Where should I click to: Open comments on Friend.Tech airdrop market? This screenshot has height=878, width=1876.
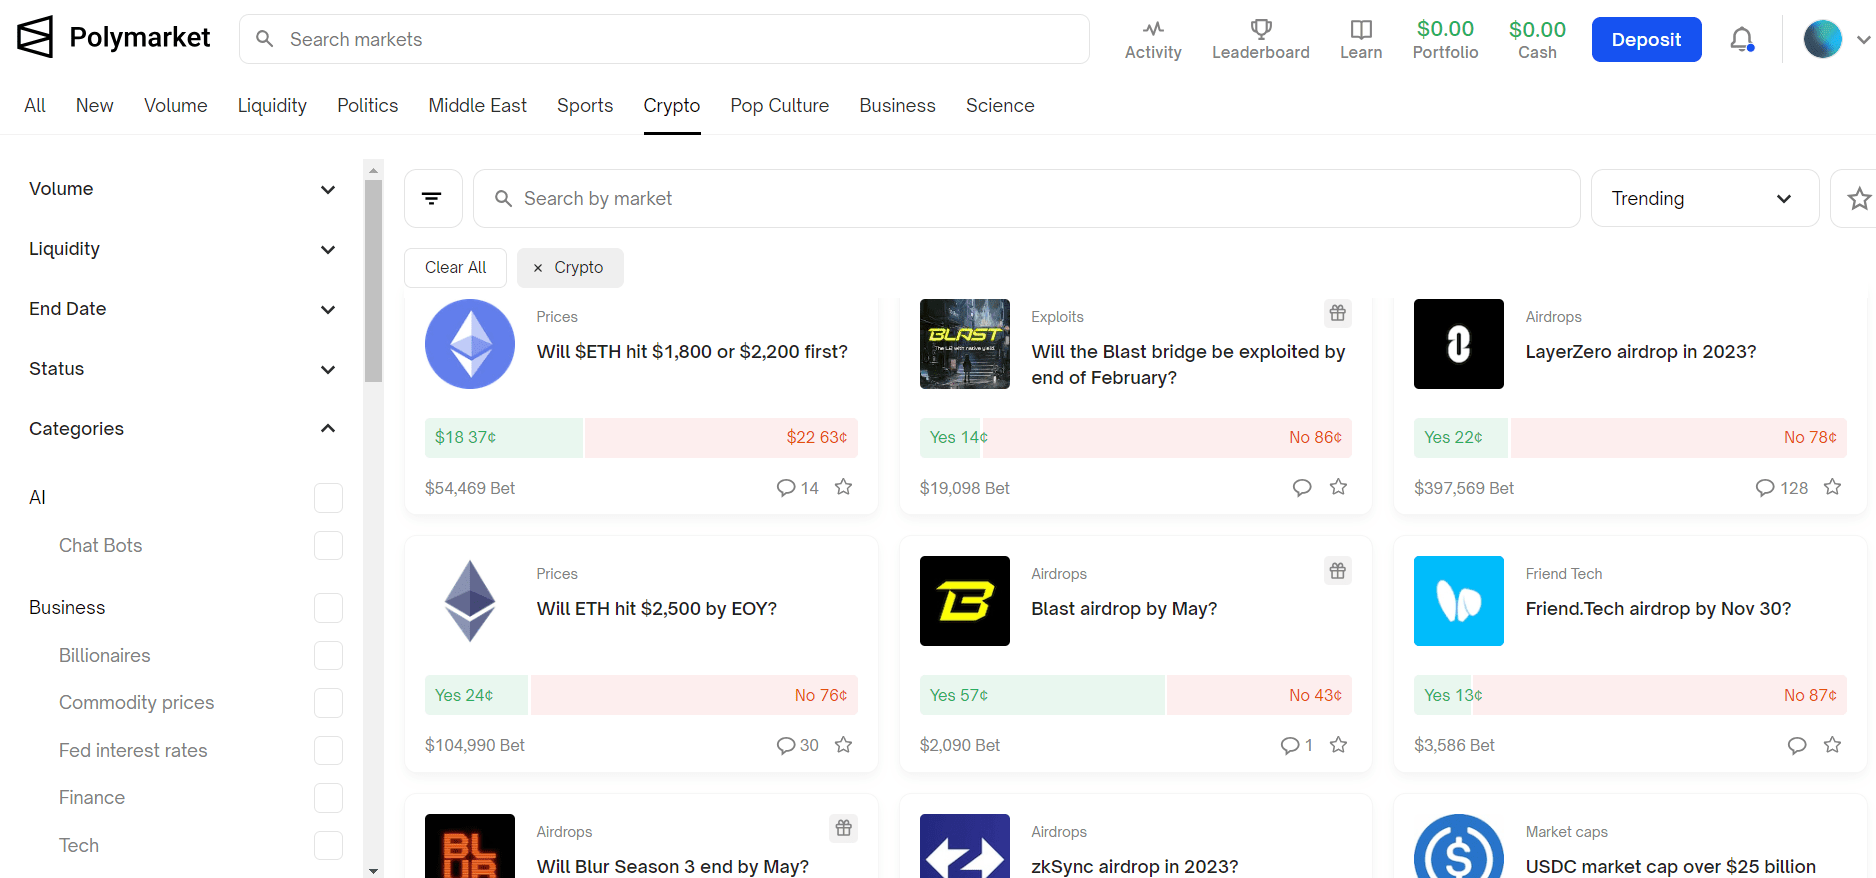tap(1797, 745)
